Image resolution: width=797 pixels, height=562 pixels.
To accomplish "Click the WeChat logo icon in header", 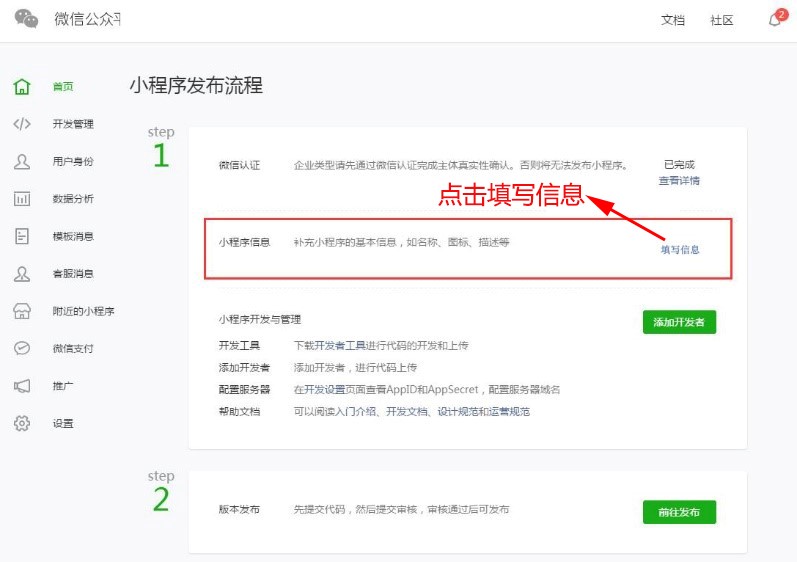I will (26, 19).
